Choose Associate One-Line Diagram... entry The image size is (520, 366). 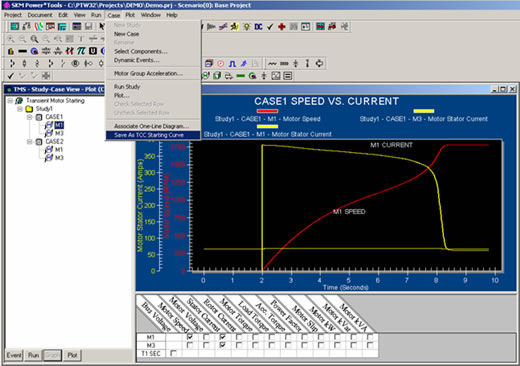point(152,126)
